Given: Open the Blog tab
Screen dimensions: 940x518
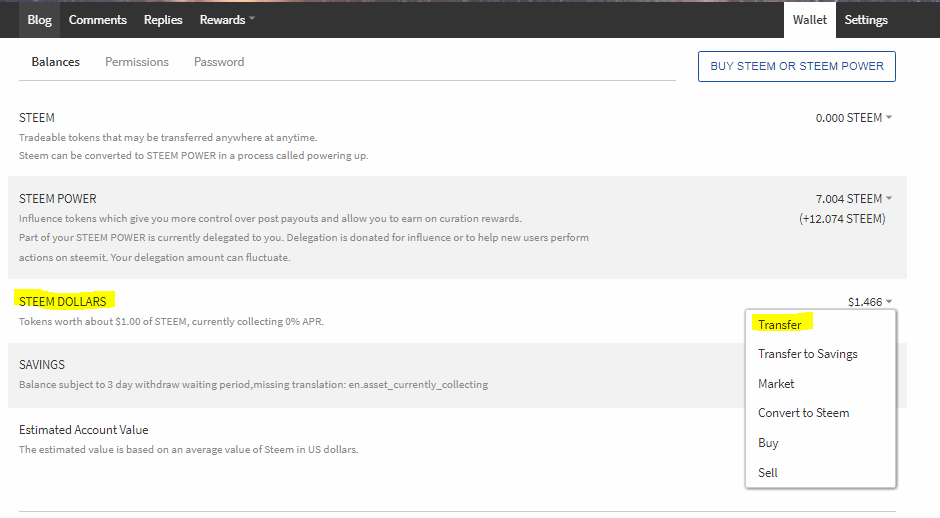Looking at the screenshot, I should tap(40, 20).
